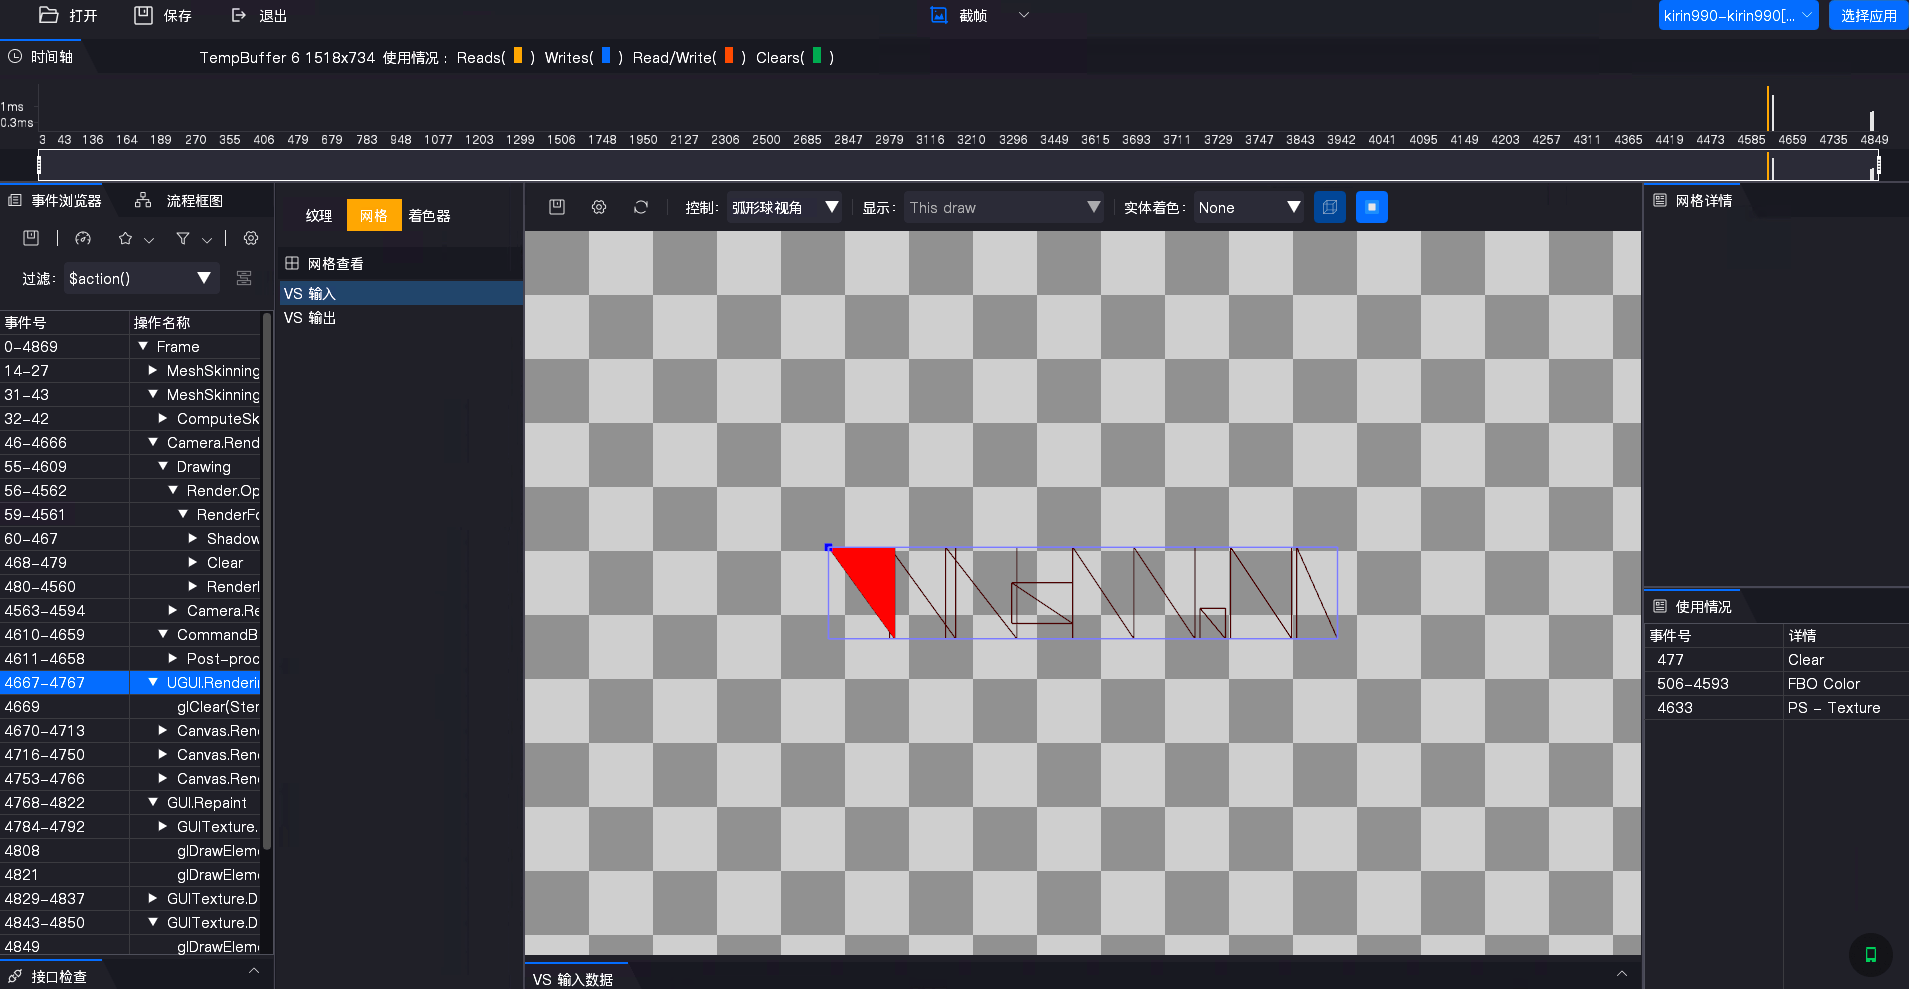1909x989 pixels.
Task: Expand the MeshSkinning 14-27 node
Action: pyautogui.click(x=153, y=370)
